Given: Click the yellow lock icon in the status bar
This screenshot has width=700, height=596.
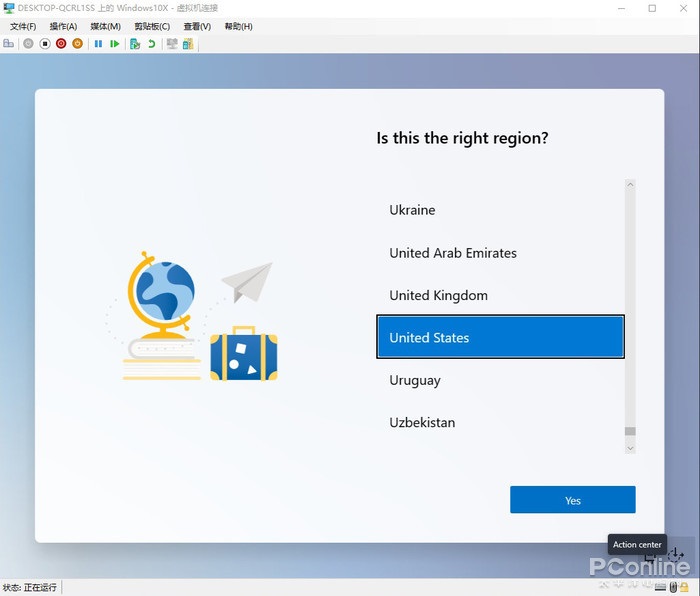Looking at the screenshot, I should tap(684, 587).
